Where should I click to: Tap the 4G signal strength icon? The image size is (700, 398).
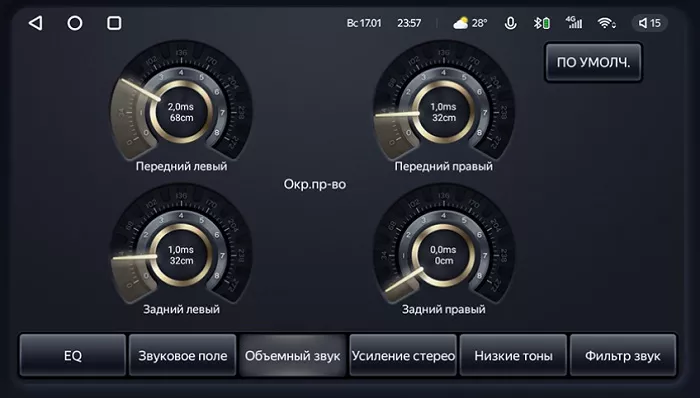[x=574, y=22]
